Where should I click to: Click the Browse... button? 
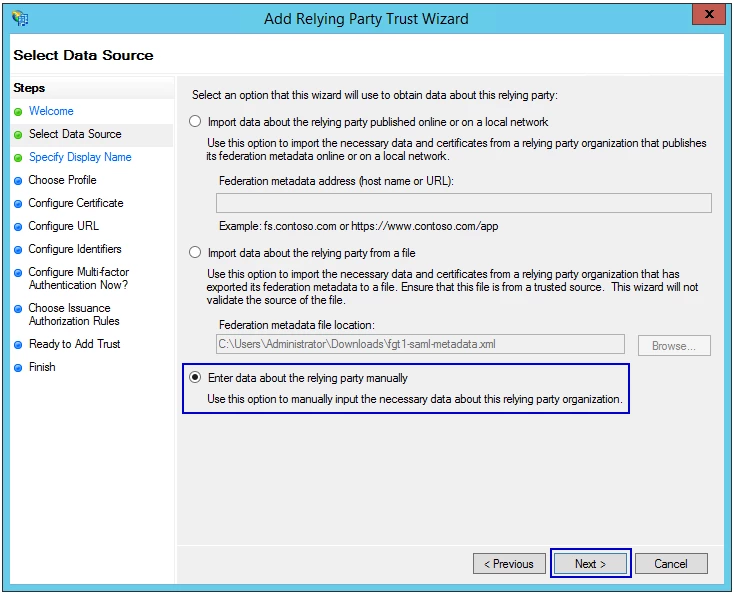[674, 346]
